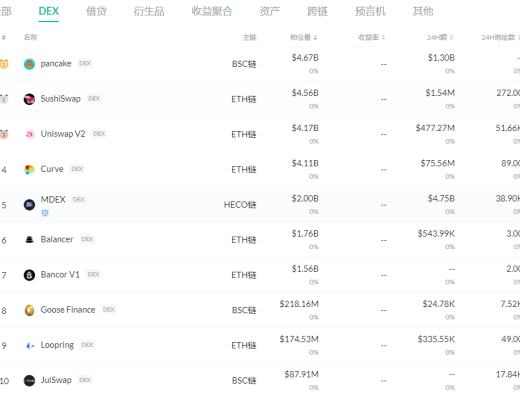
Task: Open the Loopring project link
Action: click(57, 345)
